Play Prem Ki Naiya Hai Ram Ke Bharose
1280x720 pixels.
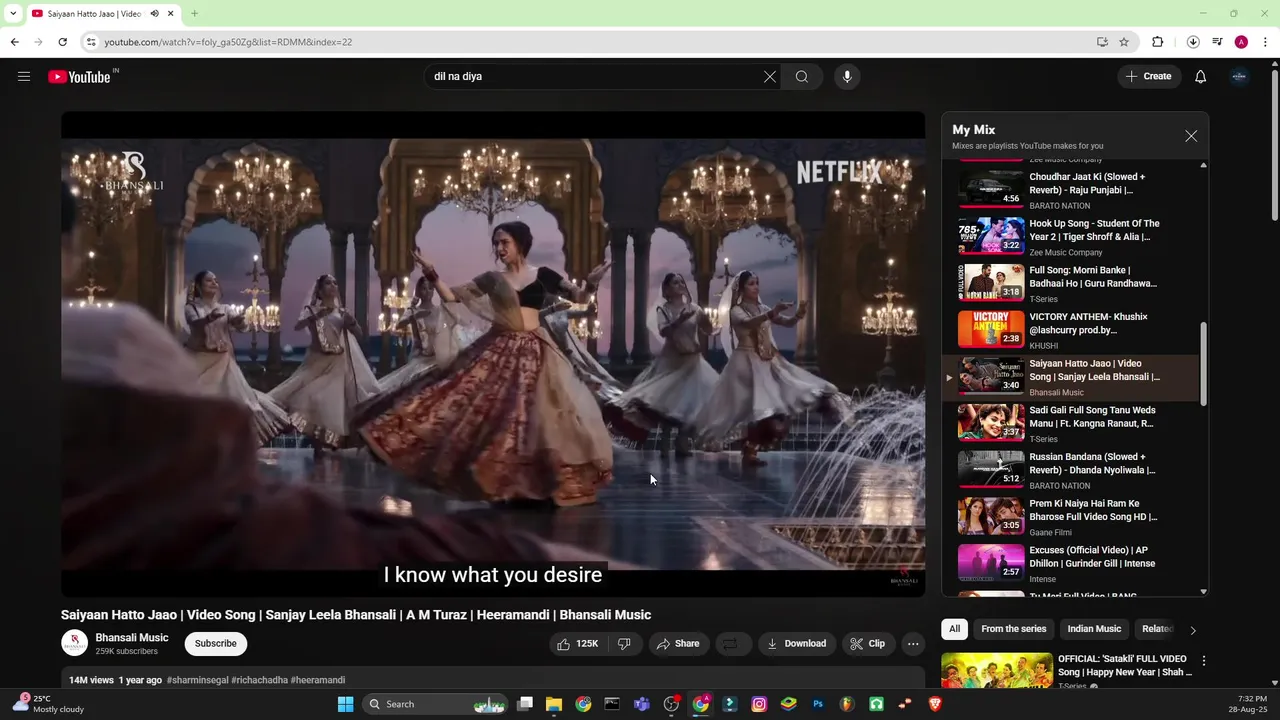[1072, 518]
